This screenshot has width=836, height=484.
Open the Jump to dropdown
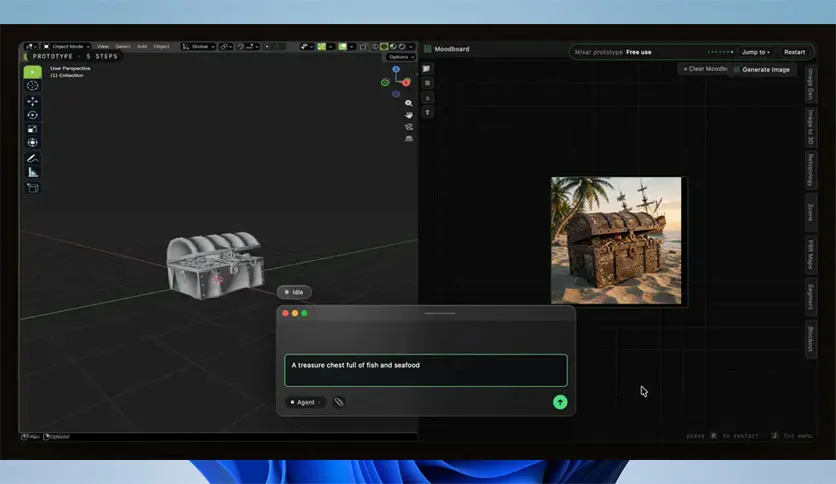pos(755,52)
